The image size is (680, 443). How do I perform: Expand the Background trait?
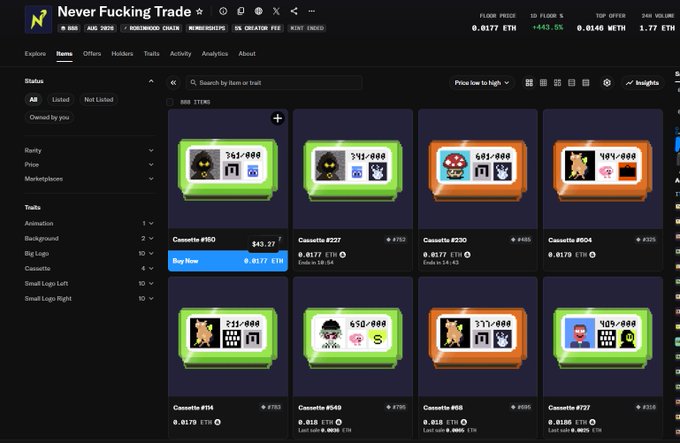coord(89,238)
